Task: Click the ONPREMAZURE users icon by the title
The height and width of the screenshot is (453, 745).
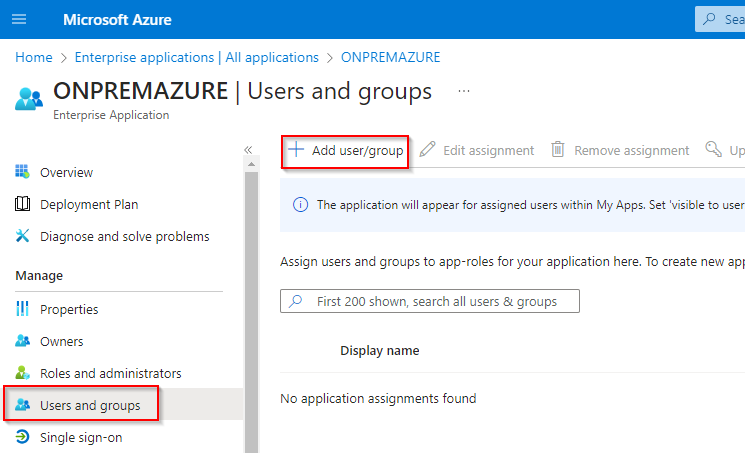Action: [x=29, y=99]
